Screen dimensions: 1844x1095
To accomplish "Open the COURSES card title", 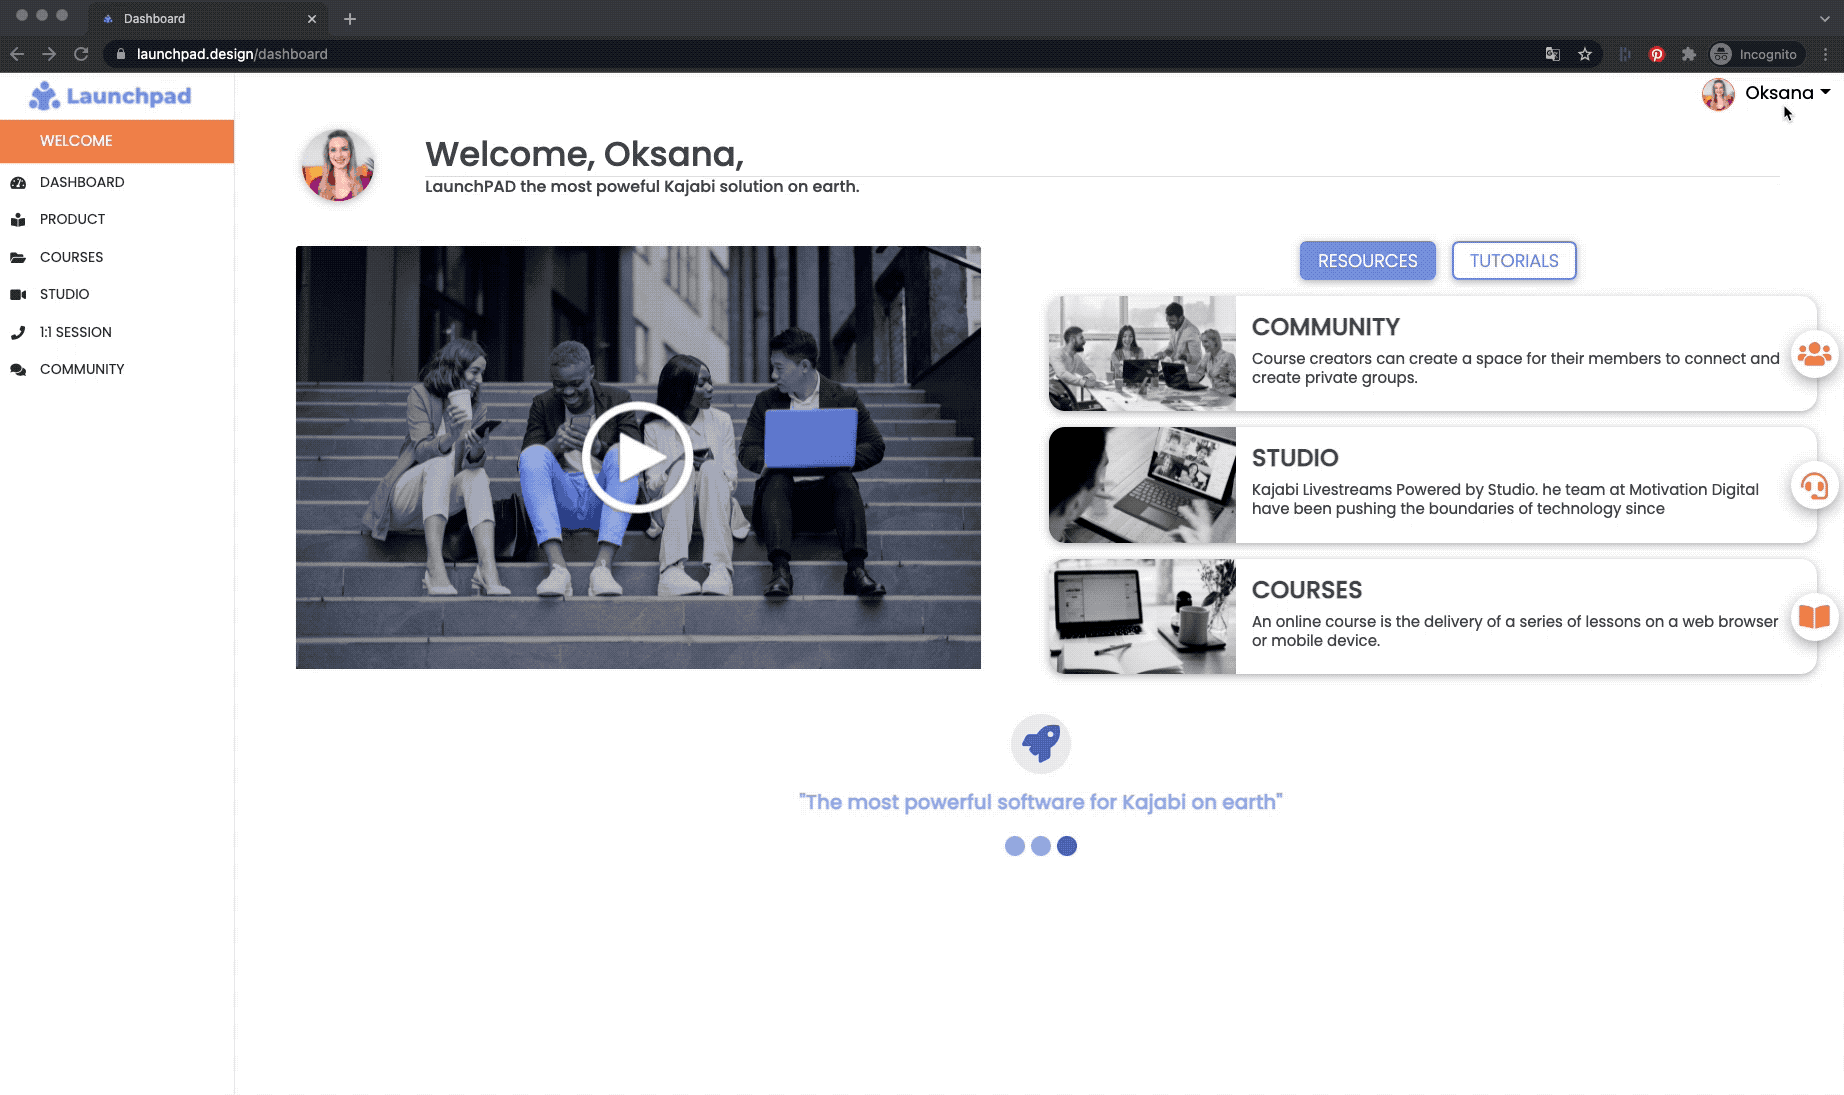I will point(1307,590).
